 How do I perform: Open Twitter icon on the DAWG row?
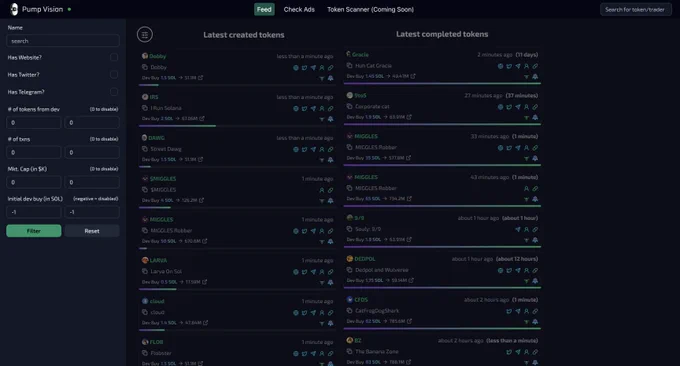click(304, 149)
